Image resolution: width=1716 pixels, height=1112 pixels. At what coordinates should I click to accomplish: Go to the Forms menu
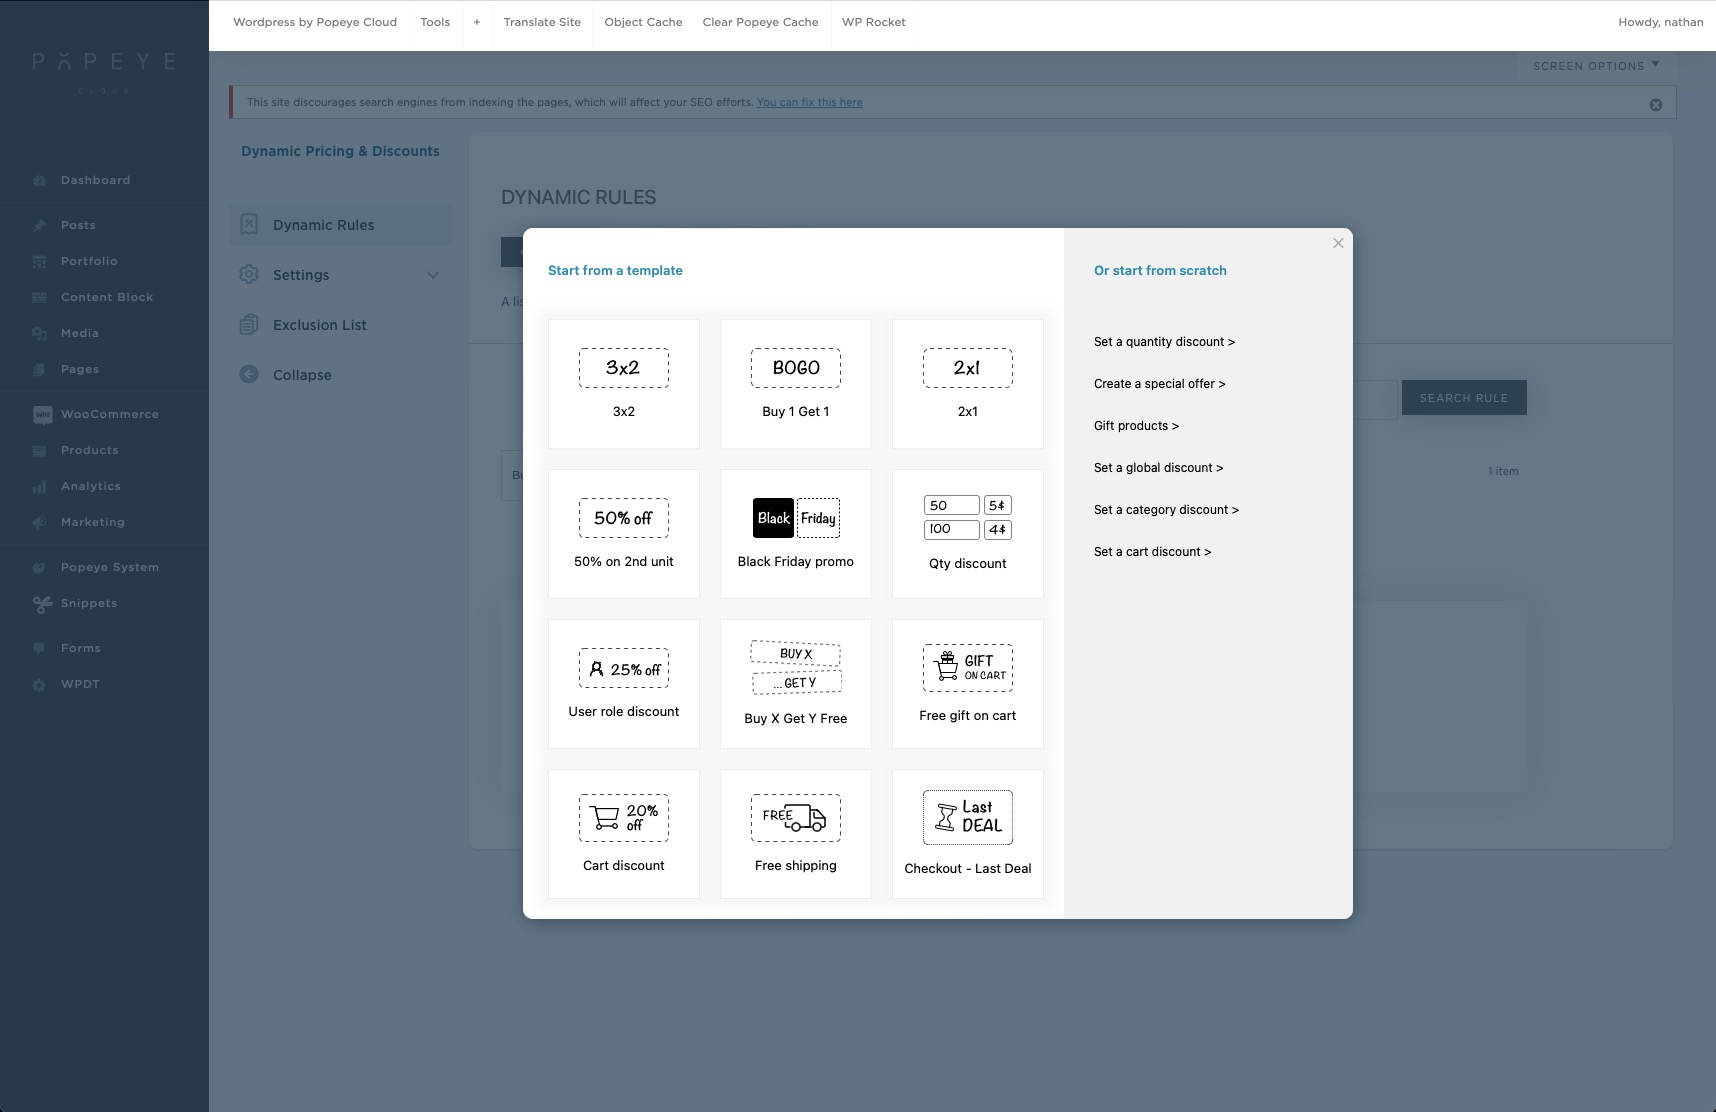(x=81, y=648)
